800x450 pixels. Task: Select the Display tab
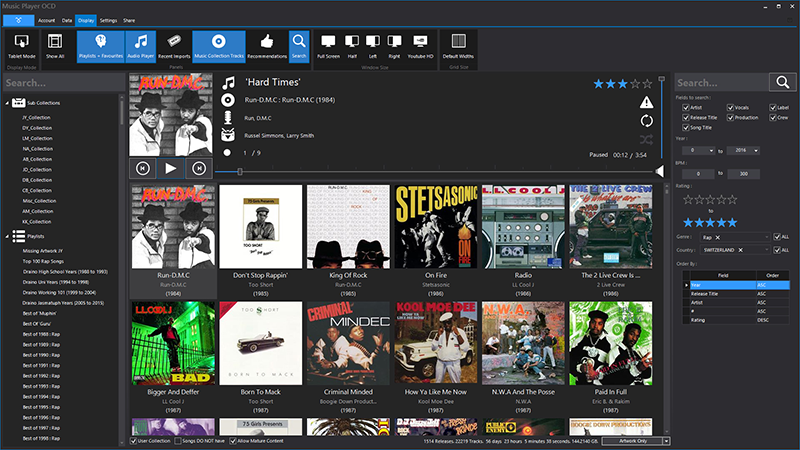coord(86,20)
